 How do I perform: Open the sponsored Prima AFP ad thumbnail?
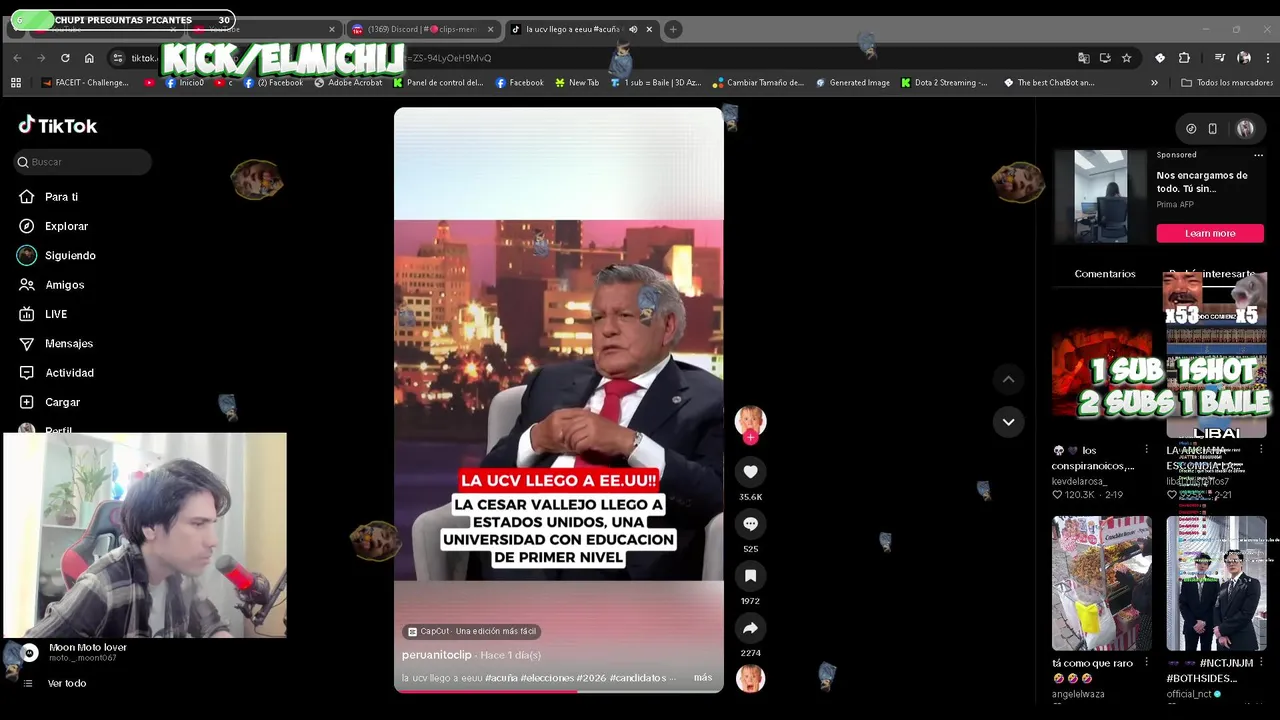[1100, 196]
